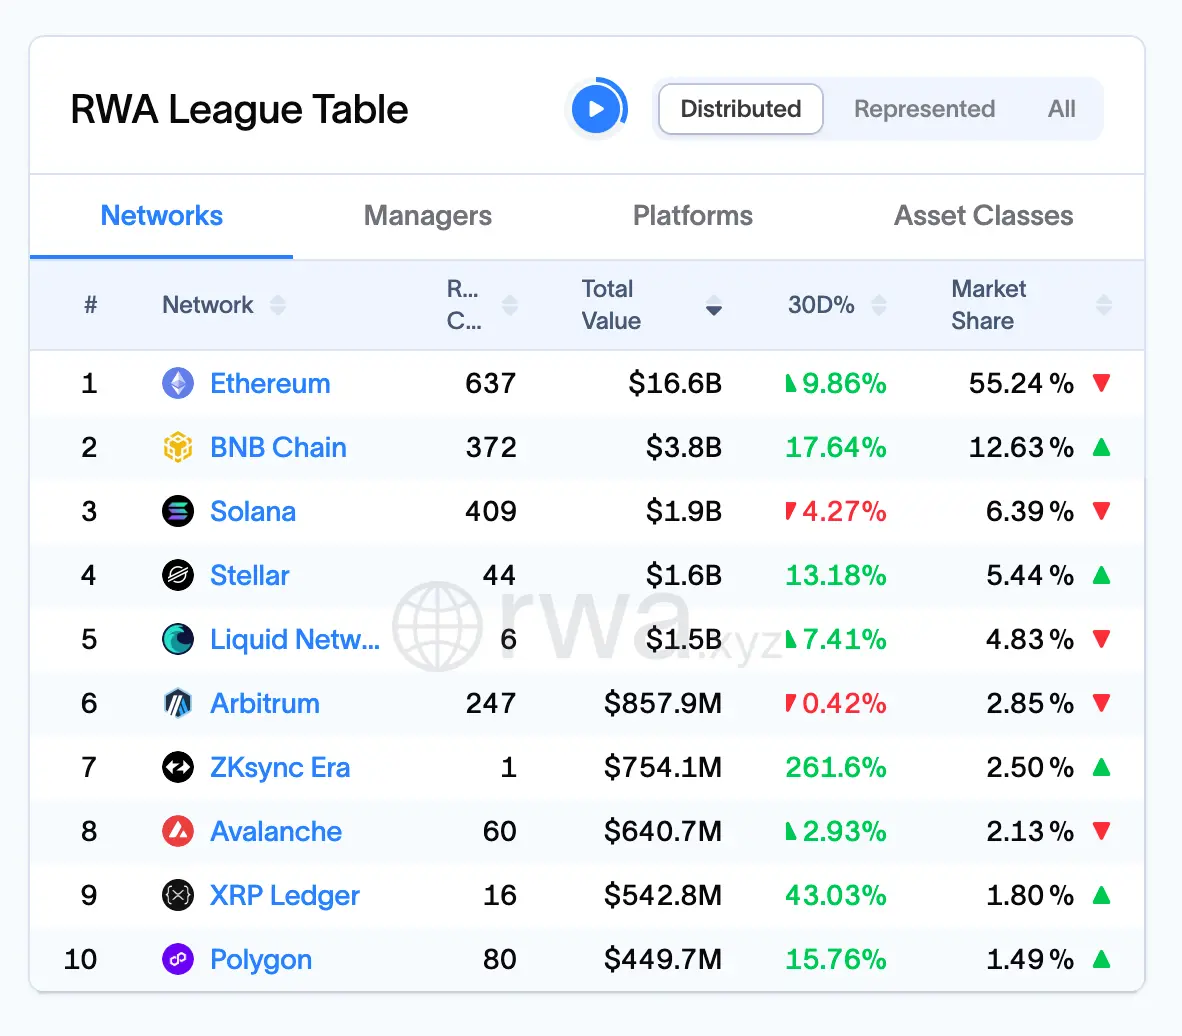The height and width of the screenshot is (1036, 1182).
Task: Click the Stellar logo icon
Action: tap(177, 575)
